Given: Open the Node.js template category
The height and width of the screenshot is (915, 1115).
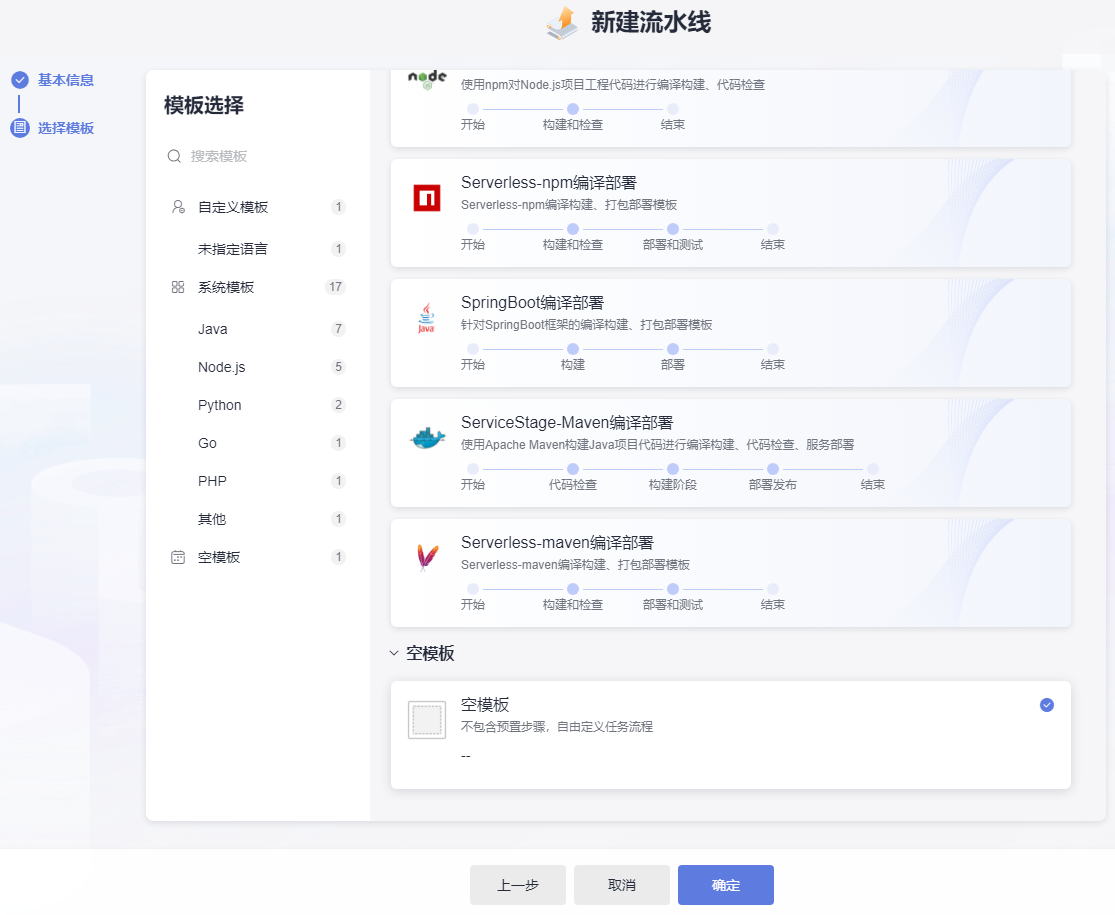Looking at the screenshot, I should tap(221, 367).
